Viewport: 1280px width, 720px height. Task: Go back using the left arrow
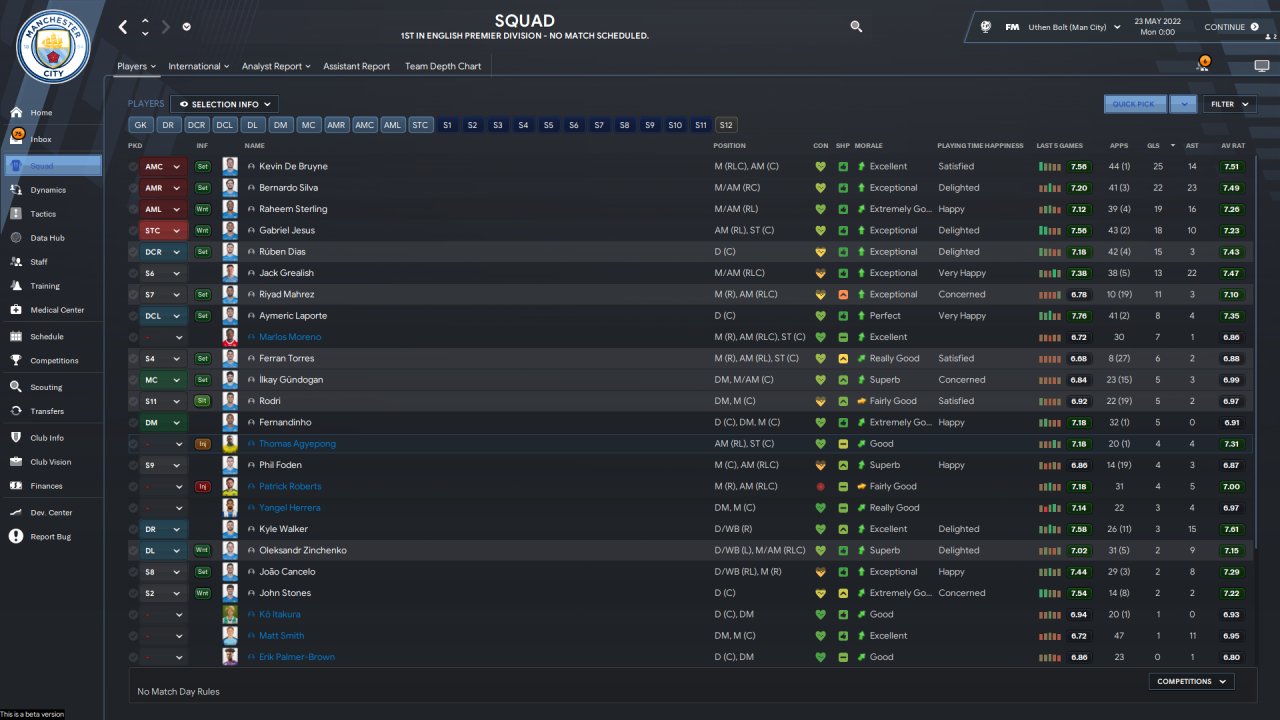click(x=123, y=27)
